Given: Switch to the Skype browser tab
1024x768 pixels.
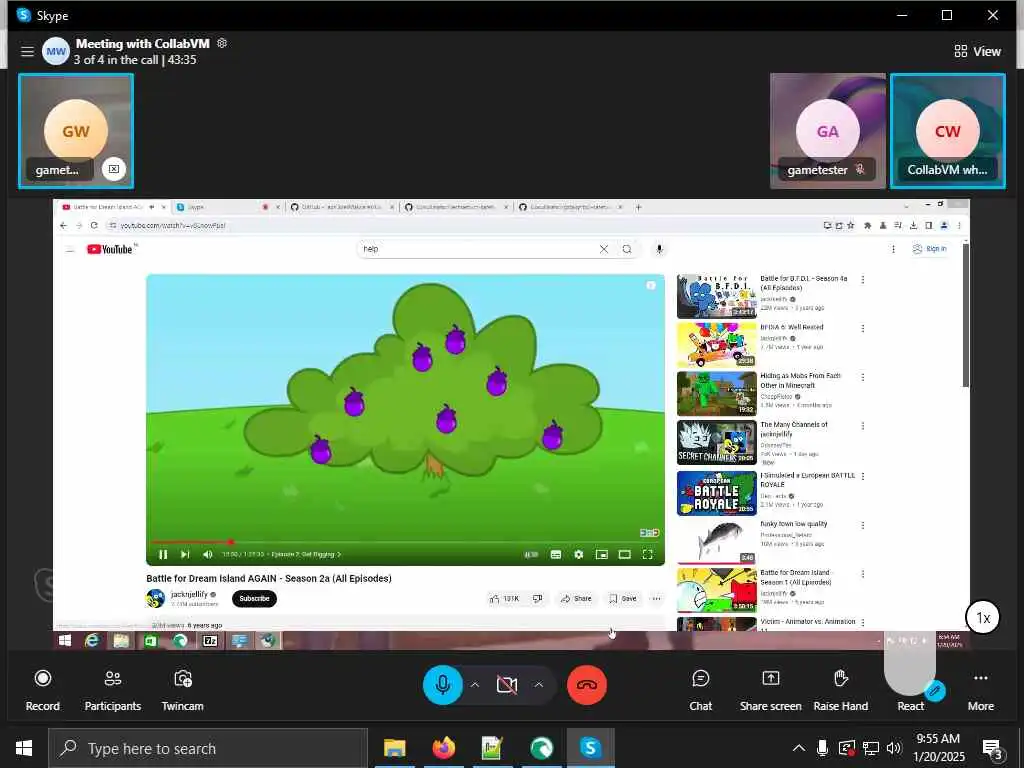Looking at the screenshot, I should (x=222, y=207).
